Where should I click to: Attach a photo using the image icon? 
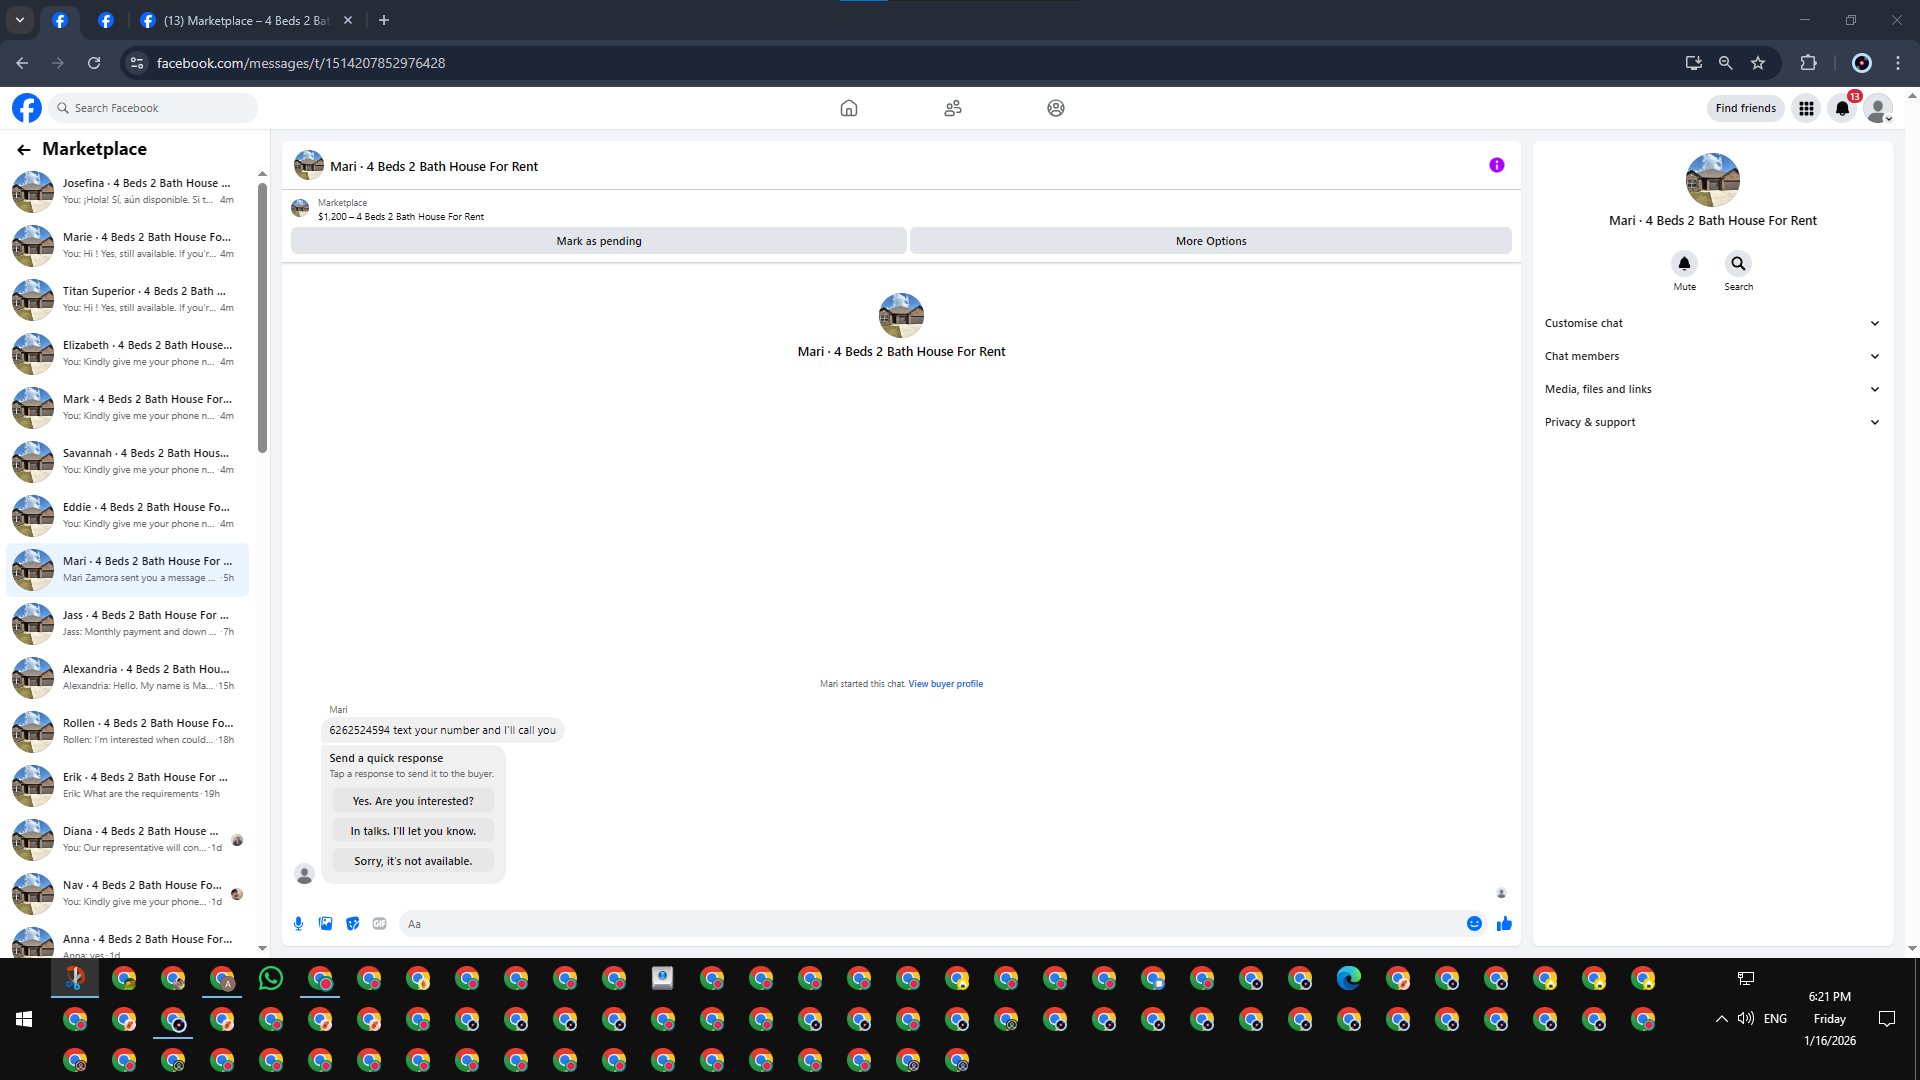pyautogui.click(x=325, y=924)
